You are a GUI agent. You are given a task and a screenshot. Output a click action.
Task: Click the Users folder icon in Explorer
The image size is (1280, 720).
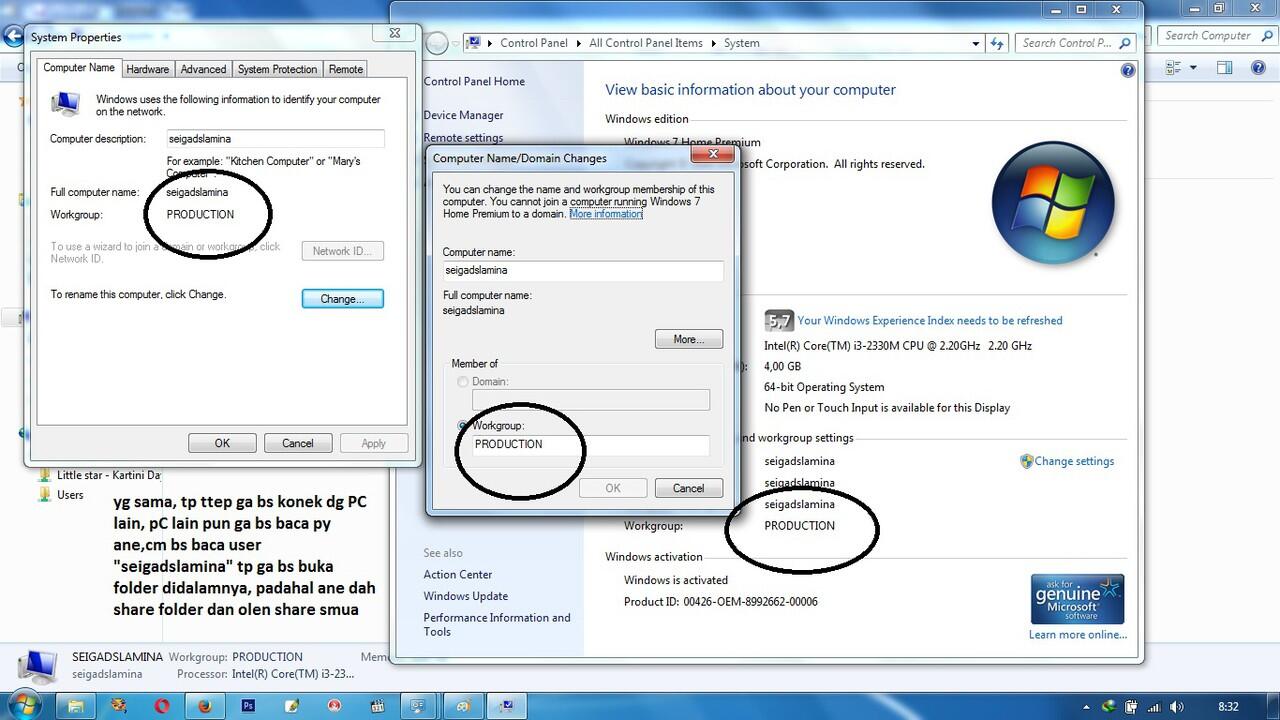tap(44, 495)
